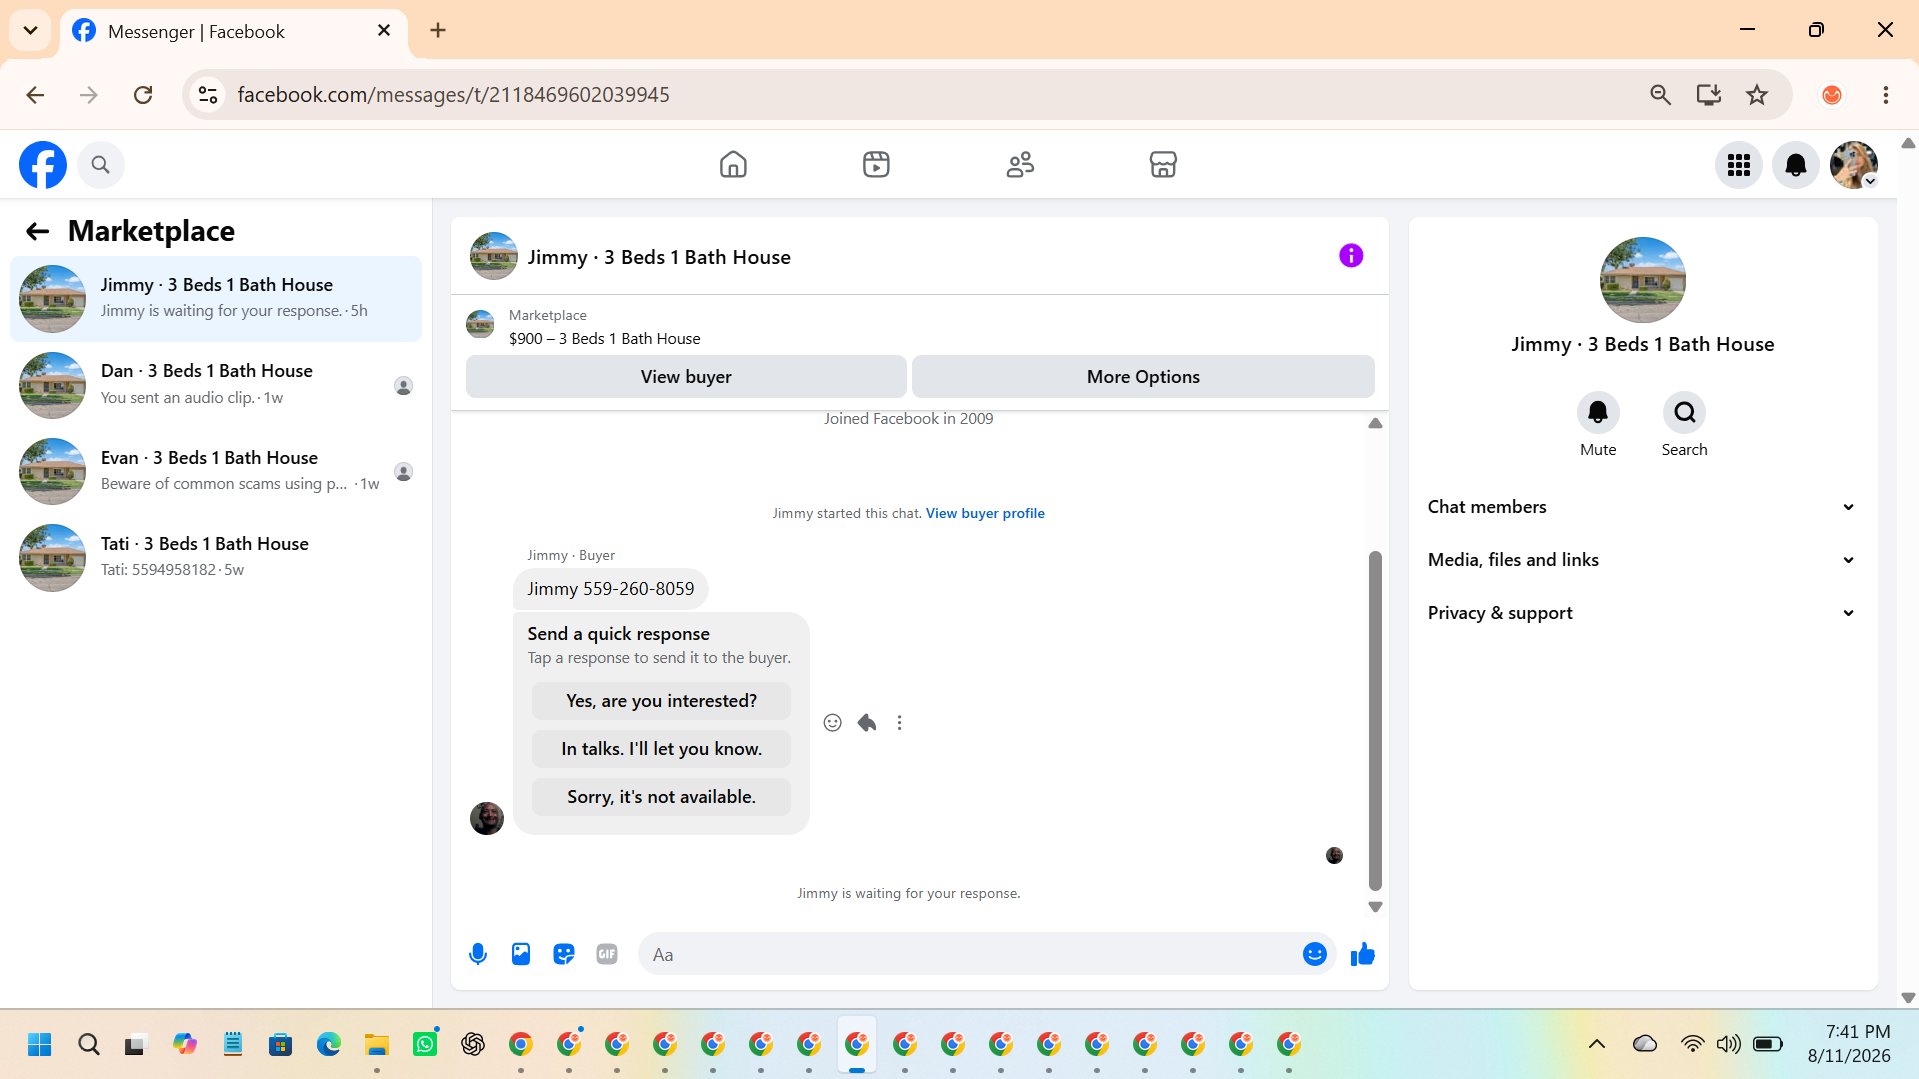Open the browser tab search dropdown
The width and height of the screenshot is (1919, 1079).
tap(30, 30)
